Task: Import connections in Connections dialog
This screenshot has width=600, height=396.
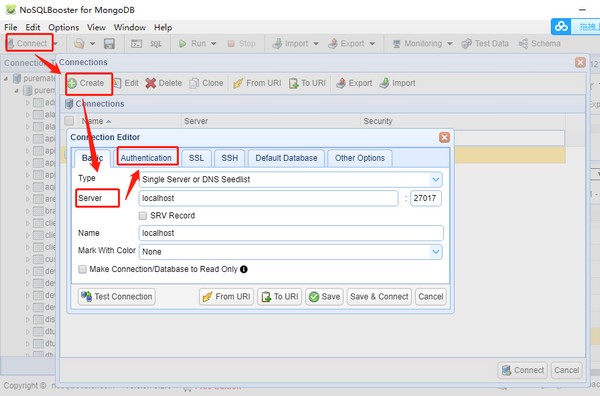Action: pos(398,83)
